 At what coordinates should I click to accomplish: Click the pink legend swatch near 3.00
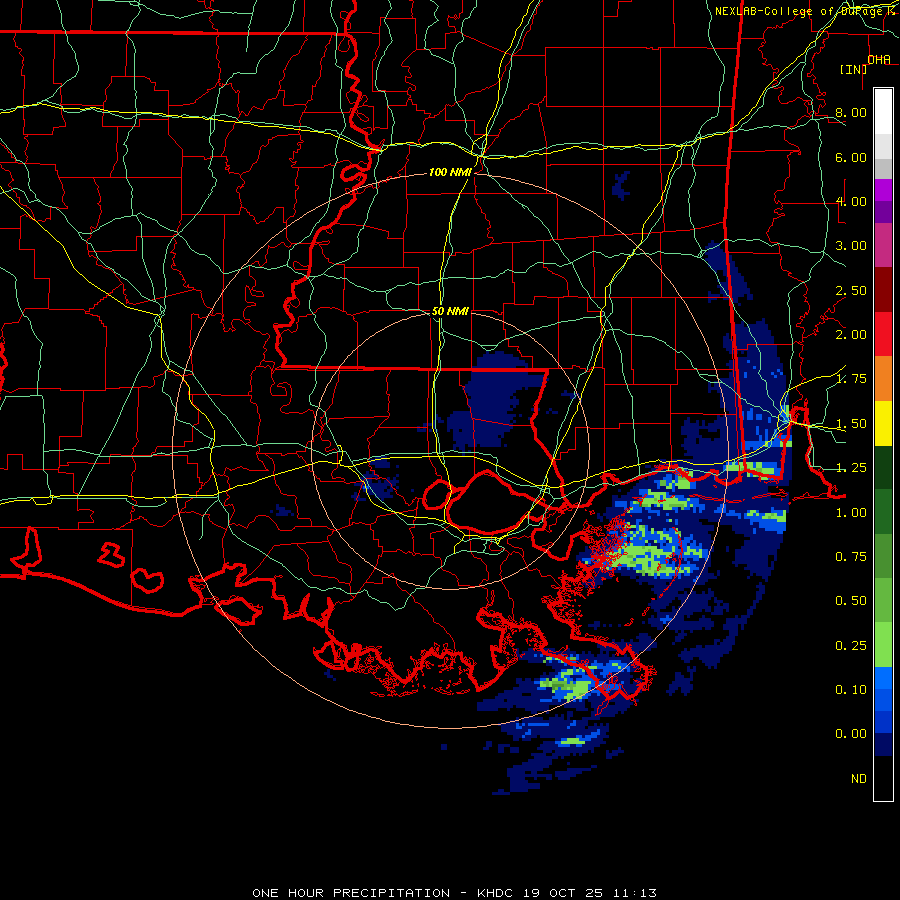point(883,245)
